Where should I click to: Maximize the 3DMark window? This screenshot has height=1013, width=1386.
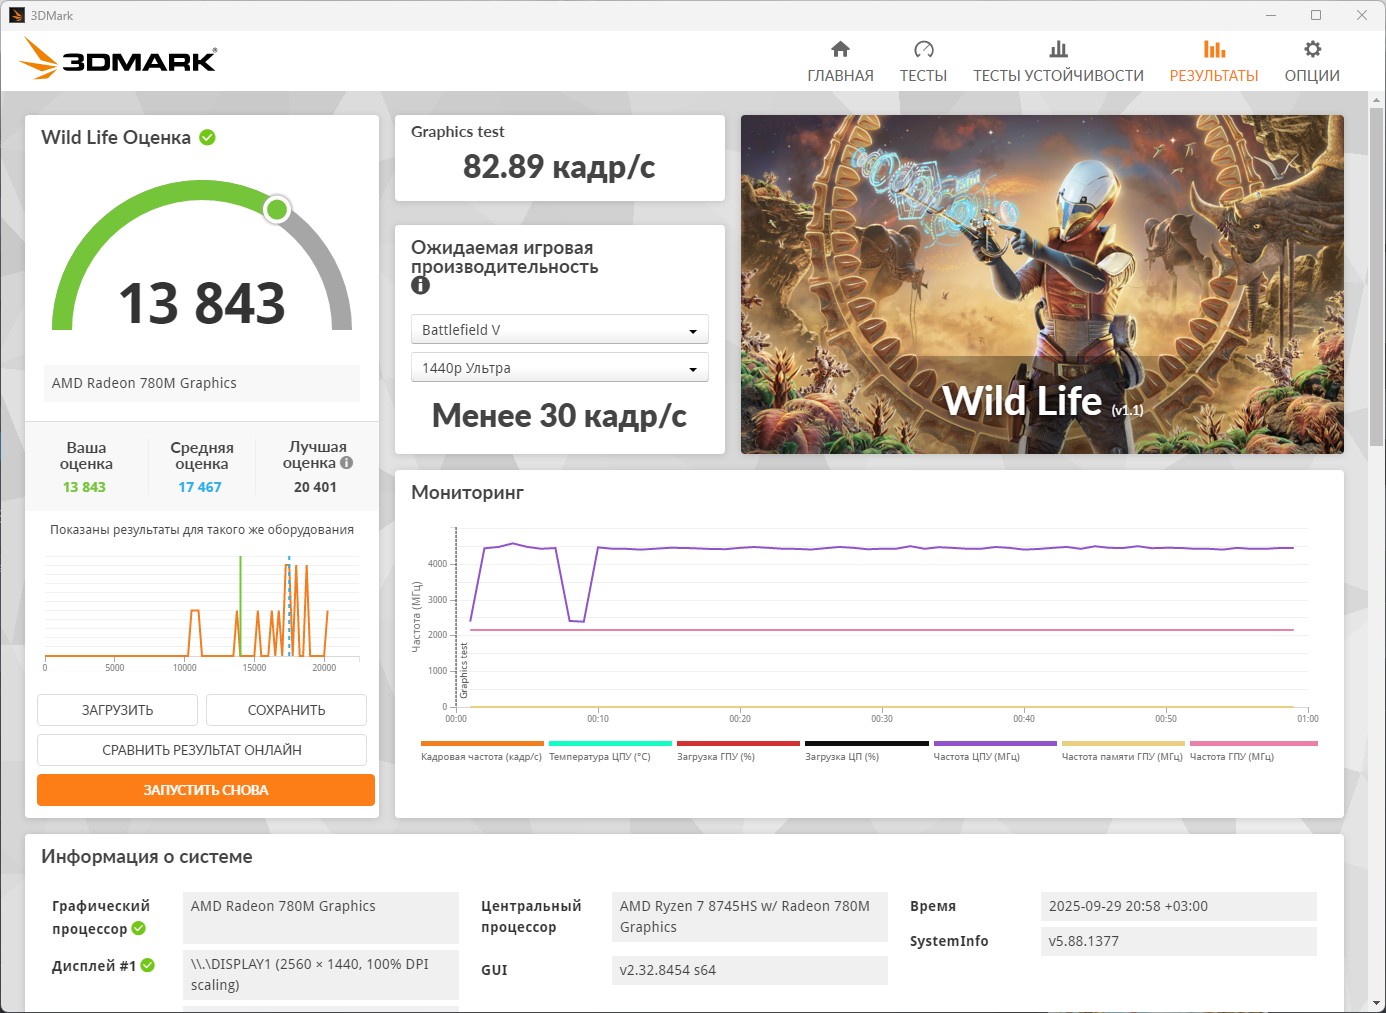pyautogui.click(x=1316, y=15)
